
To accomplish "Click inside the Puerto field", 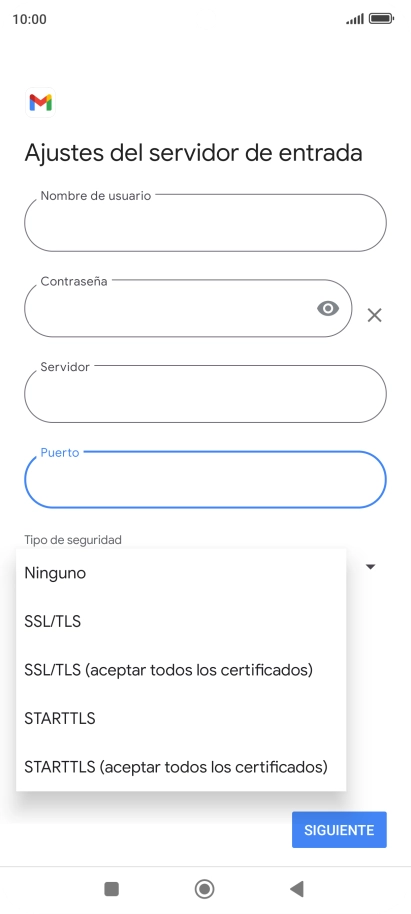I will [x=205, y=480].
